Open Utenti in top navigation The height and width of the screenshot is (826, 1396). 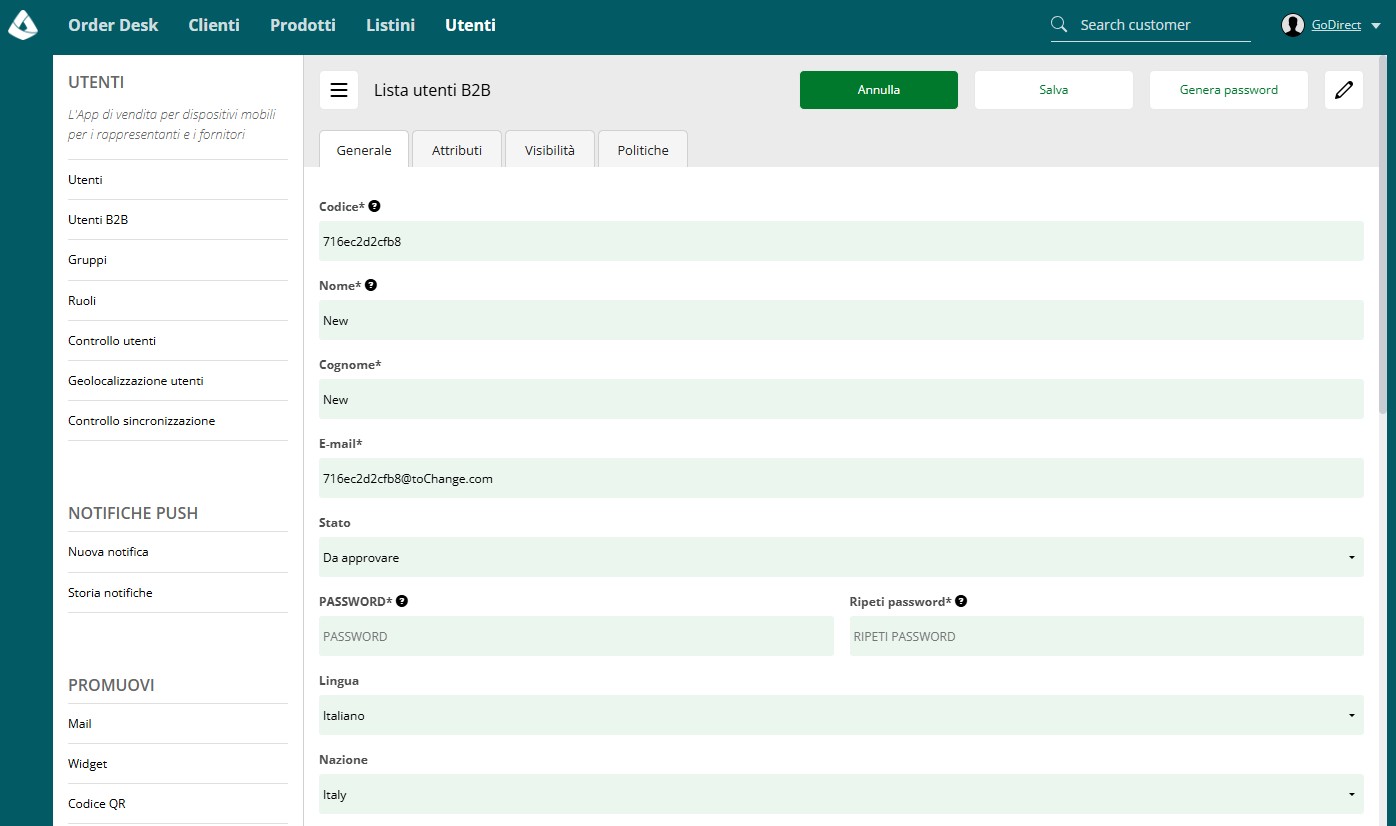pyautogui.click(x=470, y=25)
